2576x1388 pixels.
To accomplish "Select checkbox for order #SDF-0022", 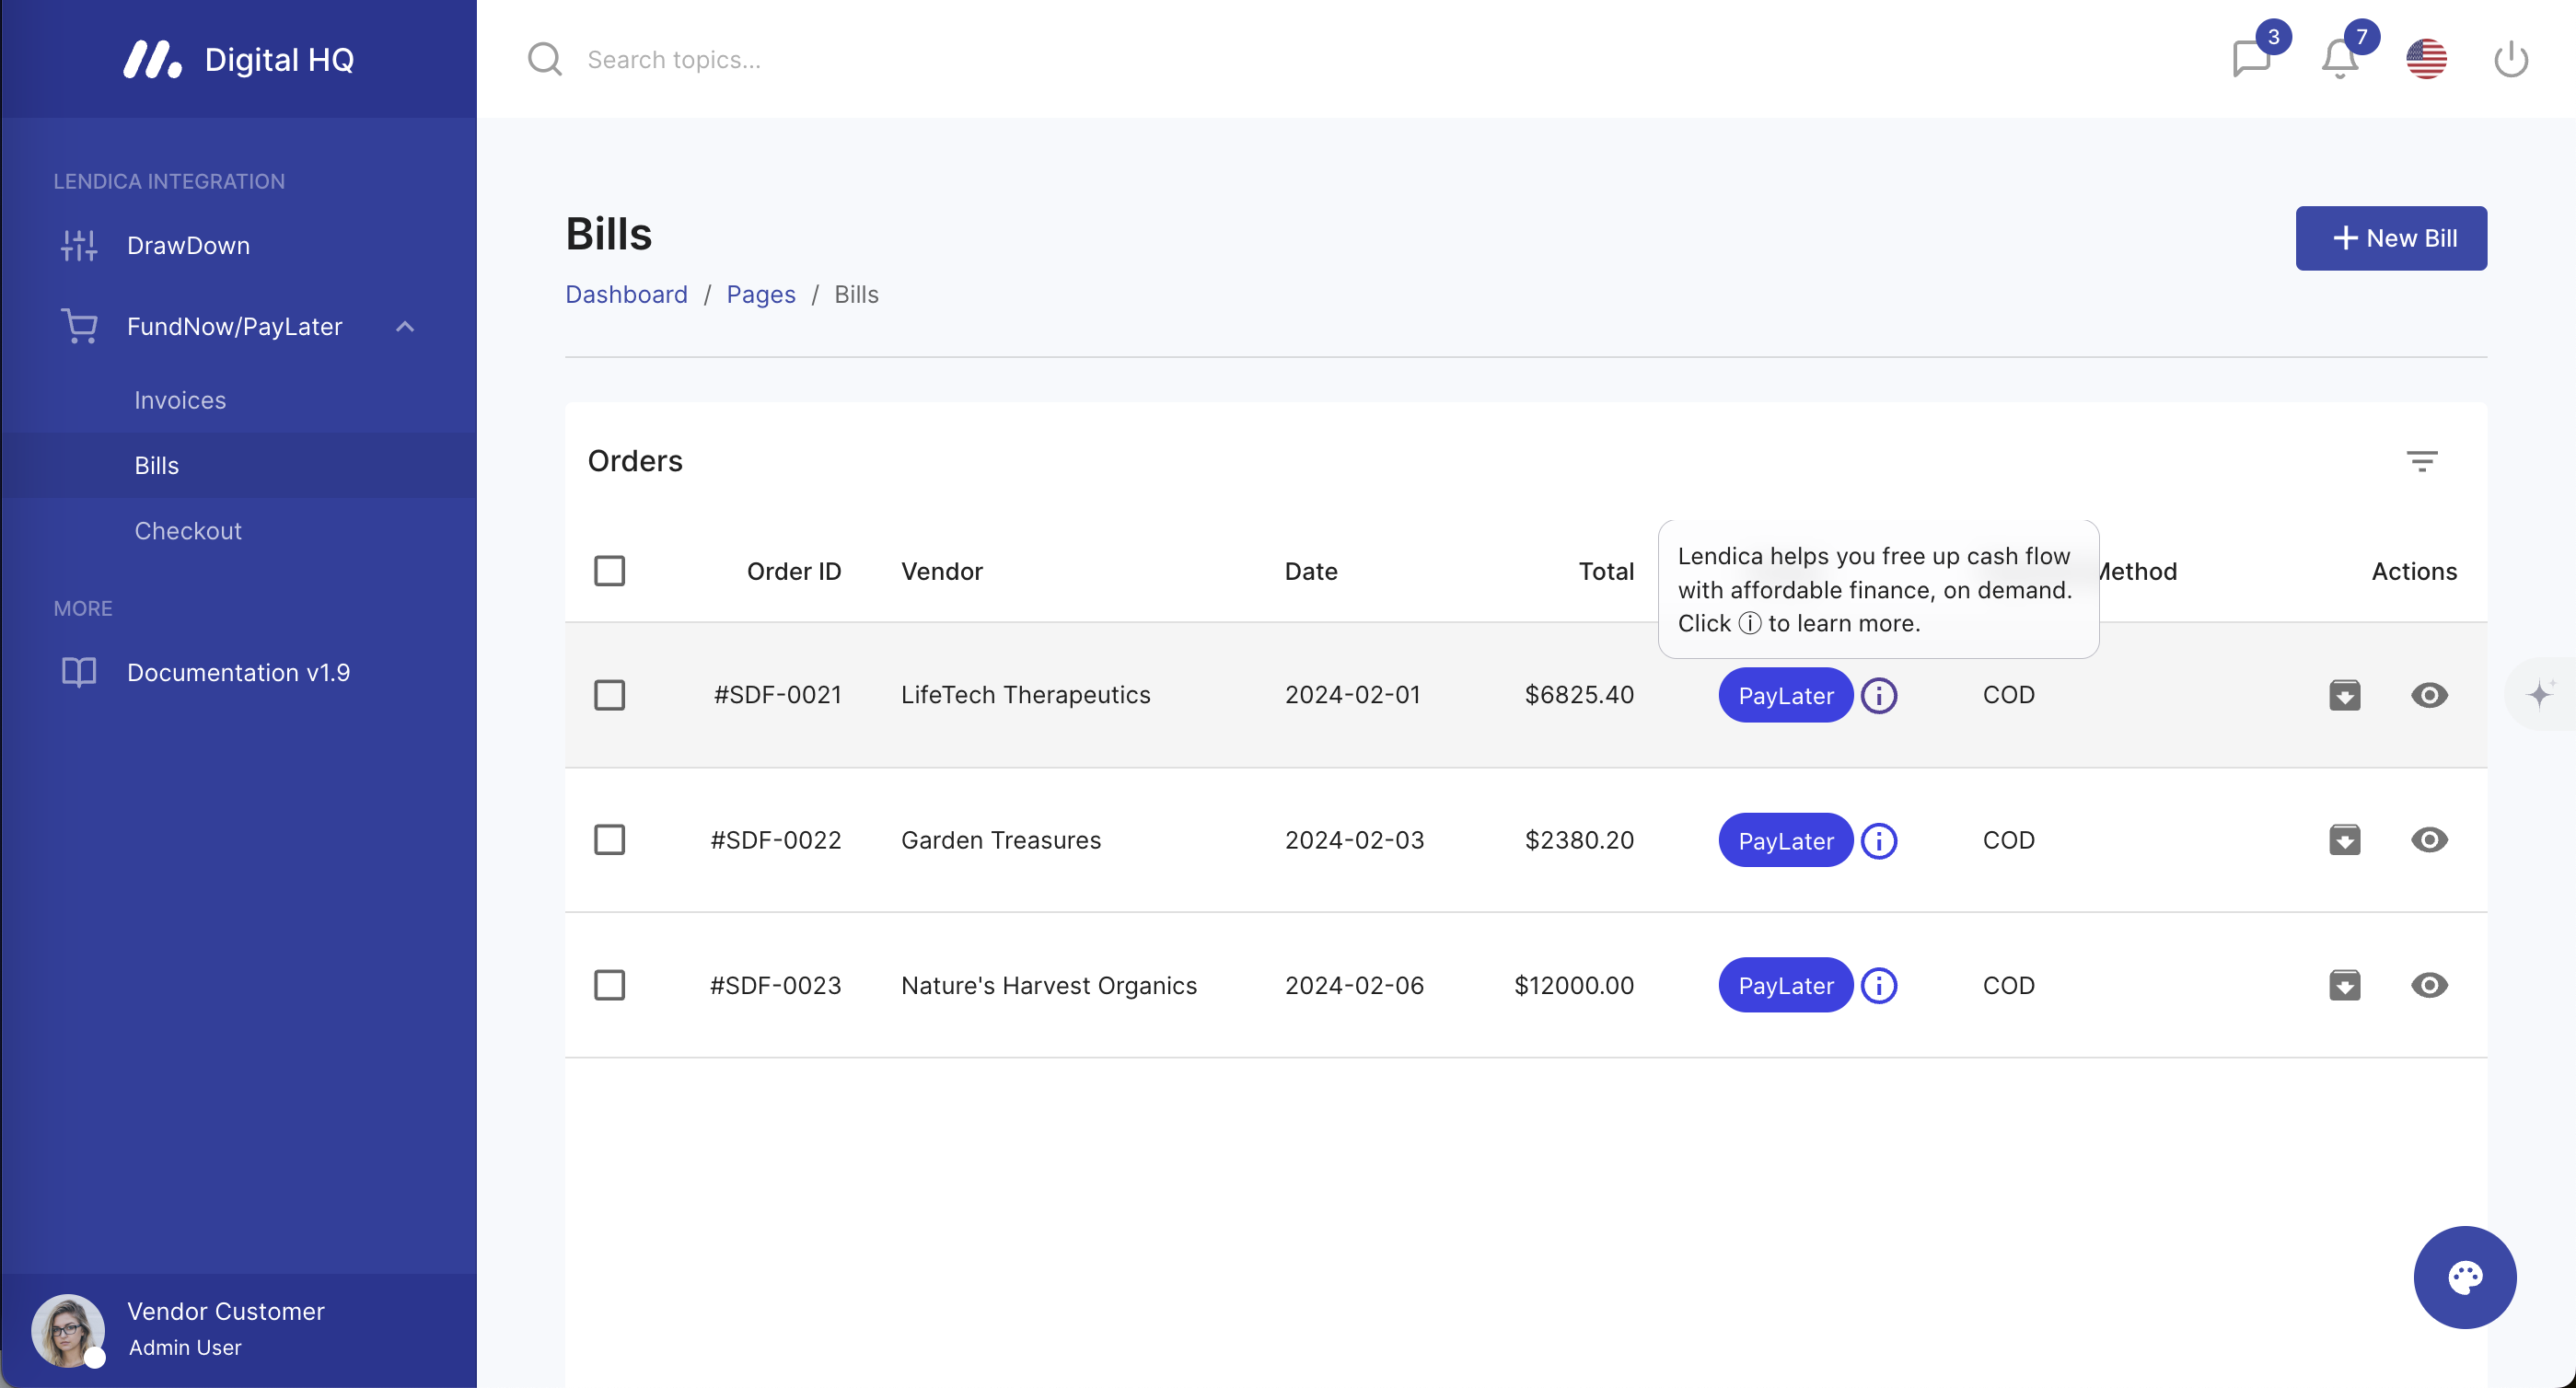I will coord(609,840).
